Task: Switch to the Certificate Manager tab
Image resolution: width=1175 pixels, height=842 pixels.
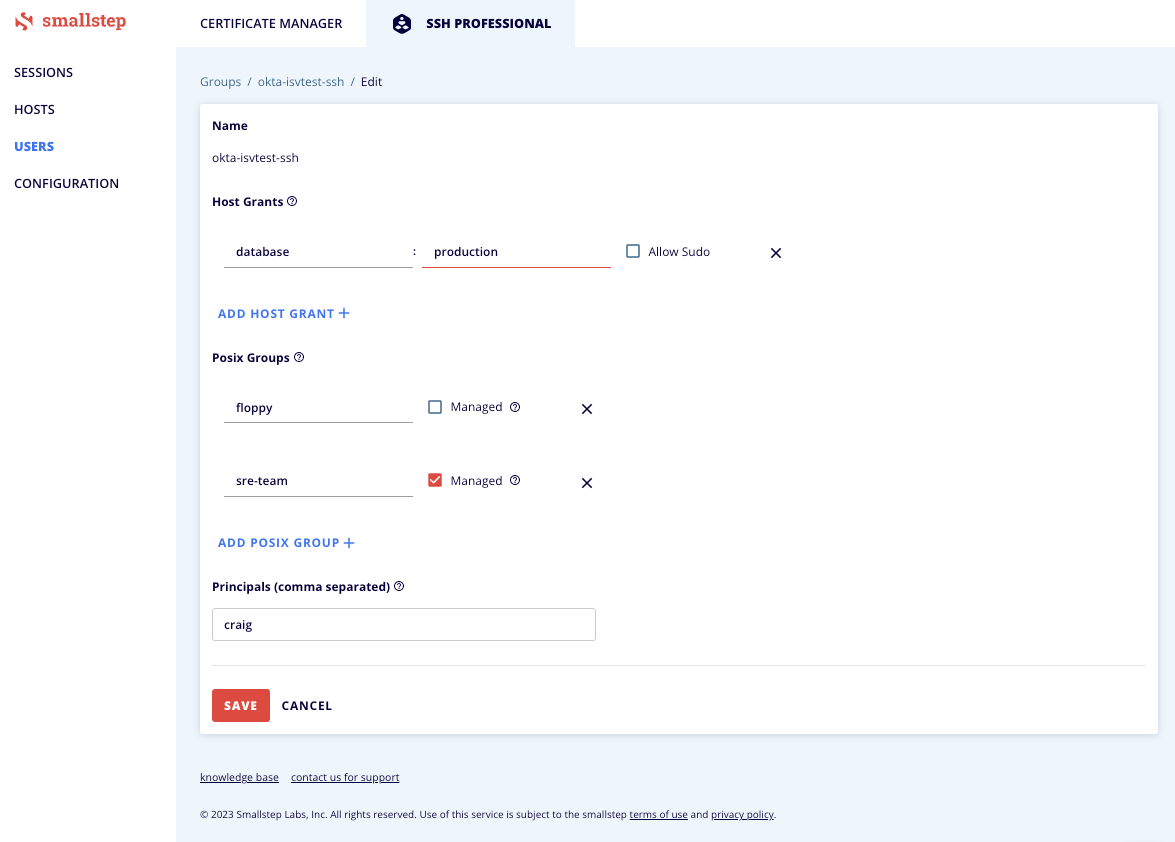Action: [271, 23]
